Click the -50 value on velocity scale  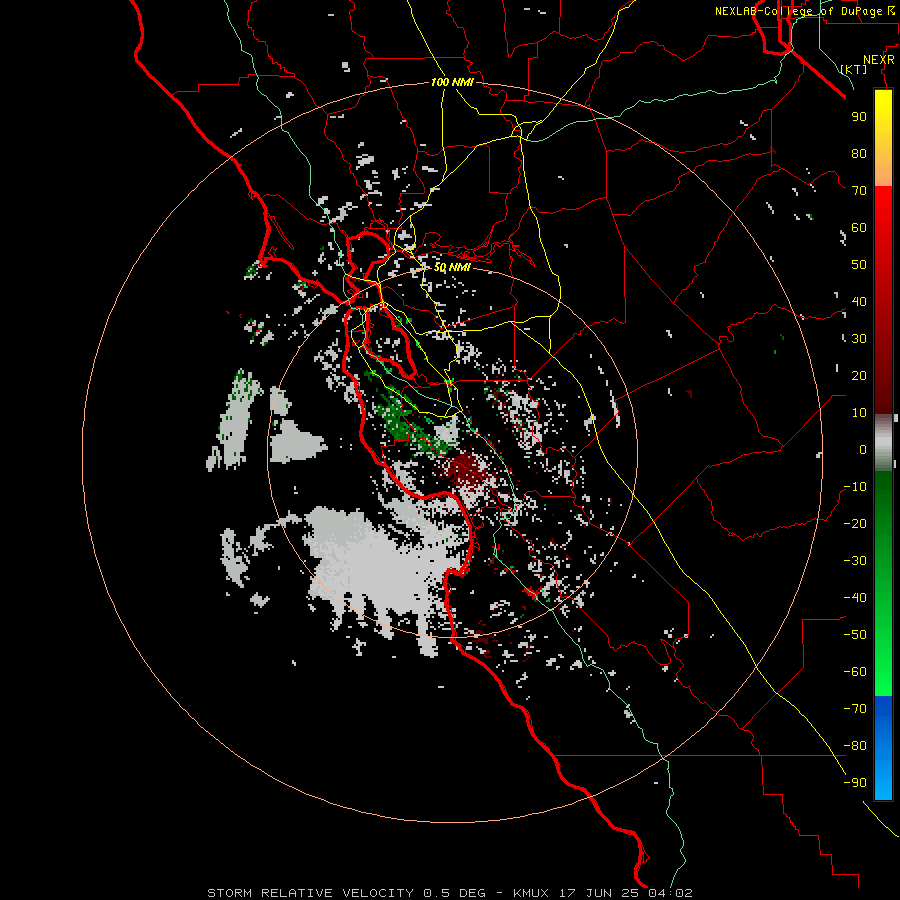pos(855,634)
